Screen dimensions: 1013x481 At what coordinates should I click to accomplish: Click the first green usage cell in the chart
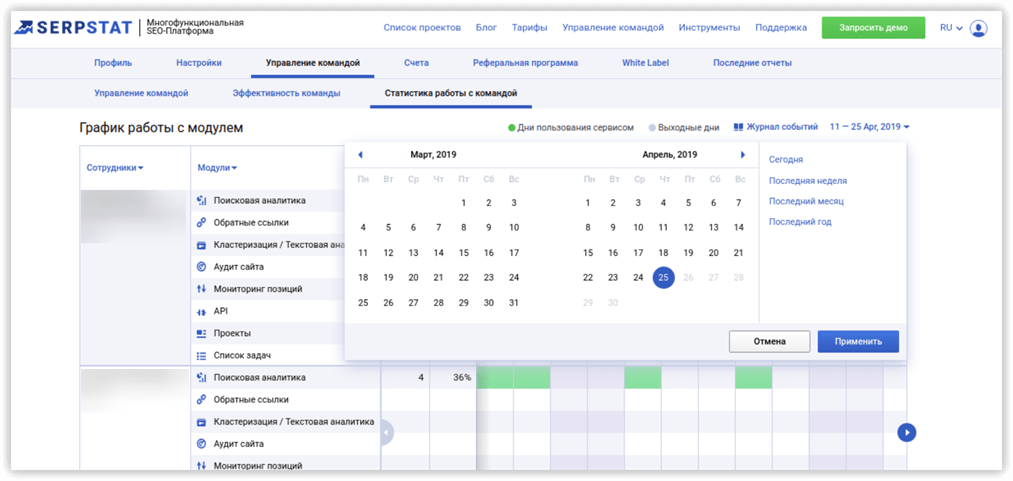coord(495,377)
